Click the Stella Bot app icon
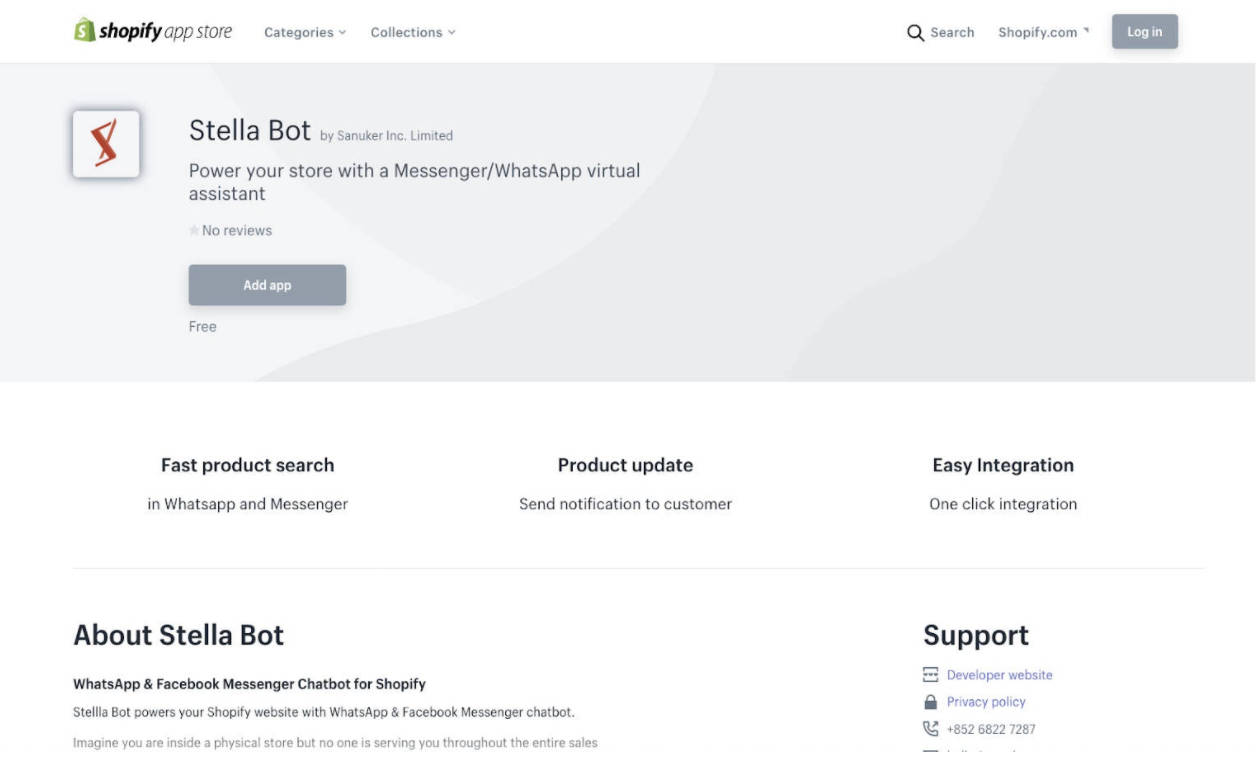The width and height of the screenshot is (1256, 758). point(106,144)
